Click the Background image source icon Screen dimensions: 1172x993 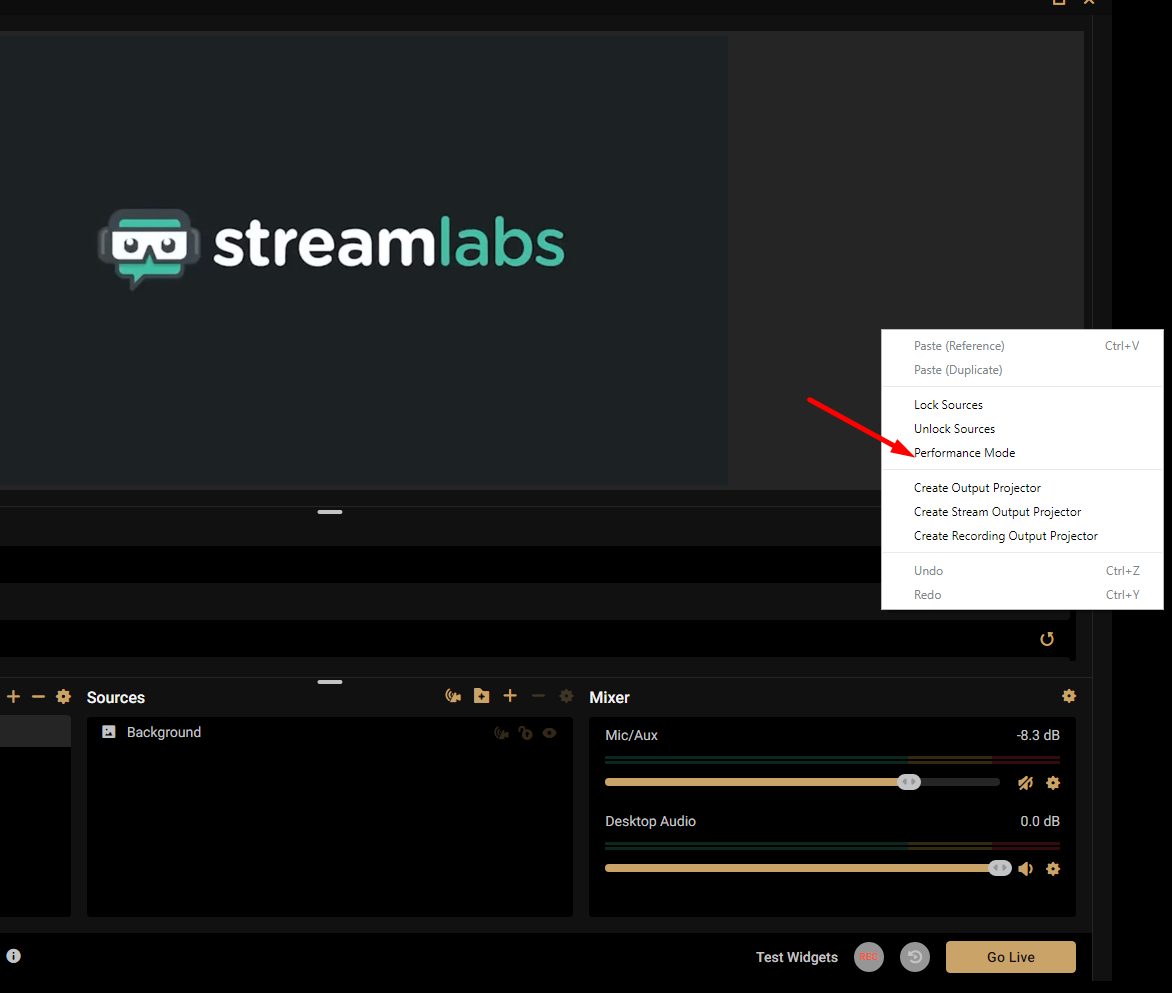click(109, 732)
